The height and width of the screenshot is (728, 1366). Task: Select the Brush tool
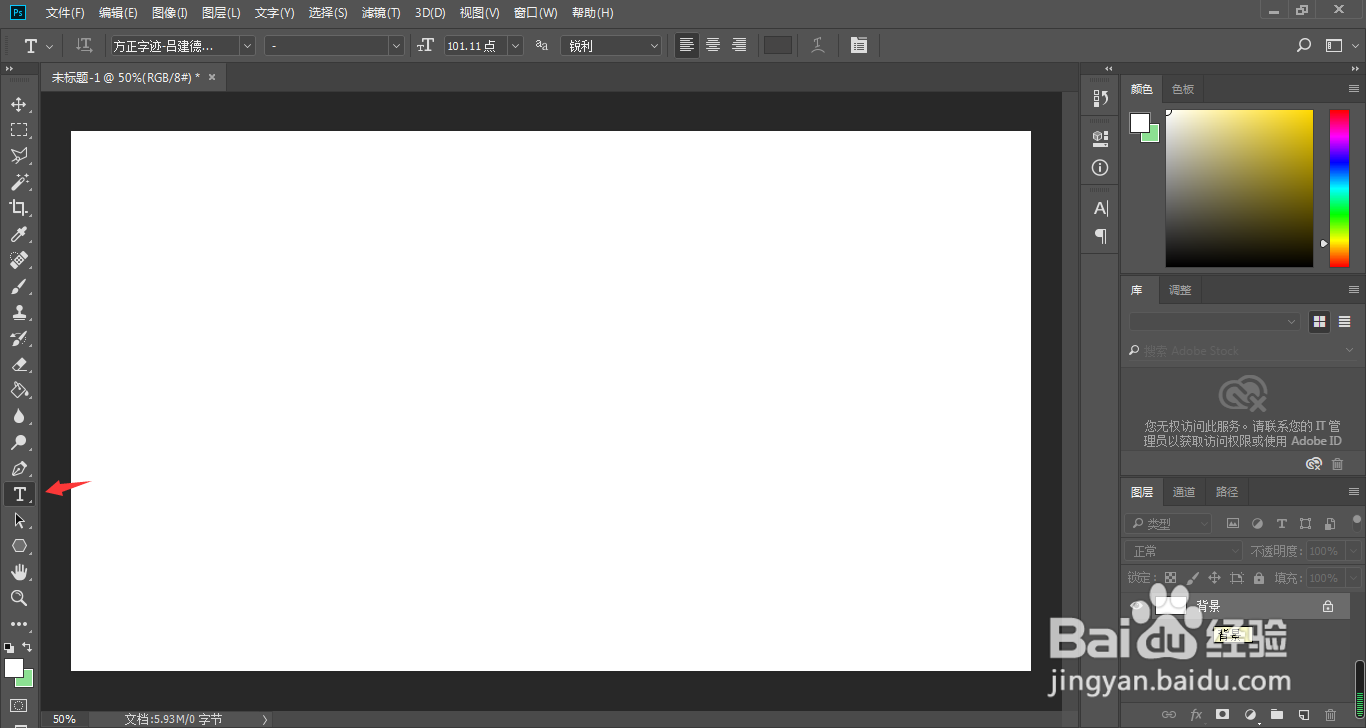[x=19, y=286]
